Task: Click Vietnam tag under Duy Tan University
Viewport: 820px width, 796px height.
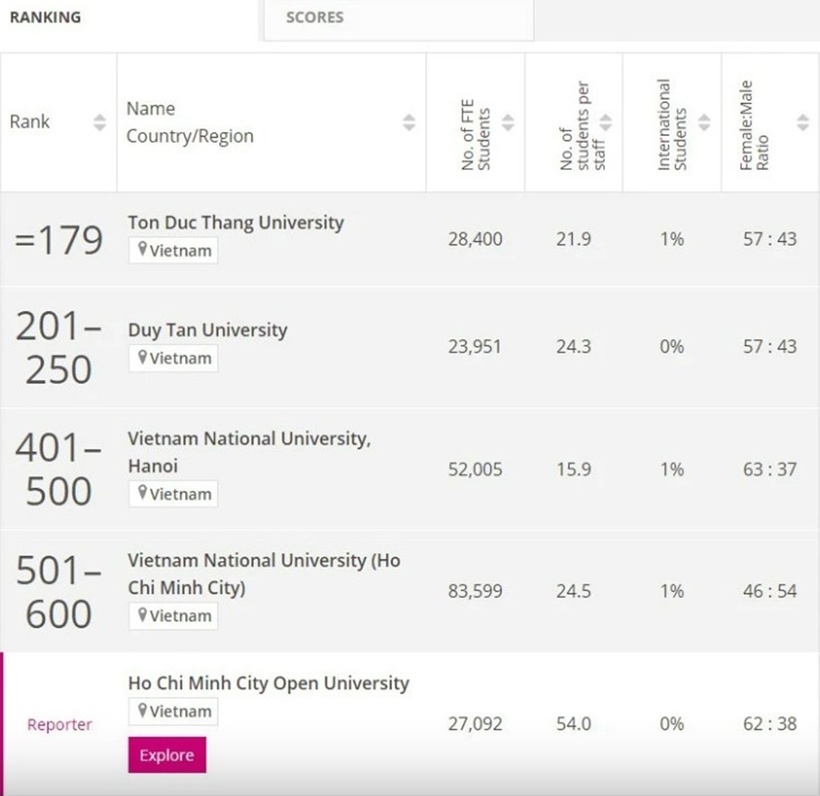Action: pos(174,358)
